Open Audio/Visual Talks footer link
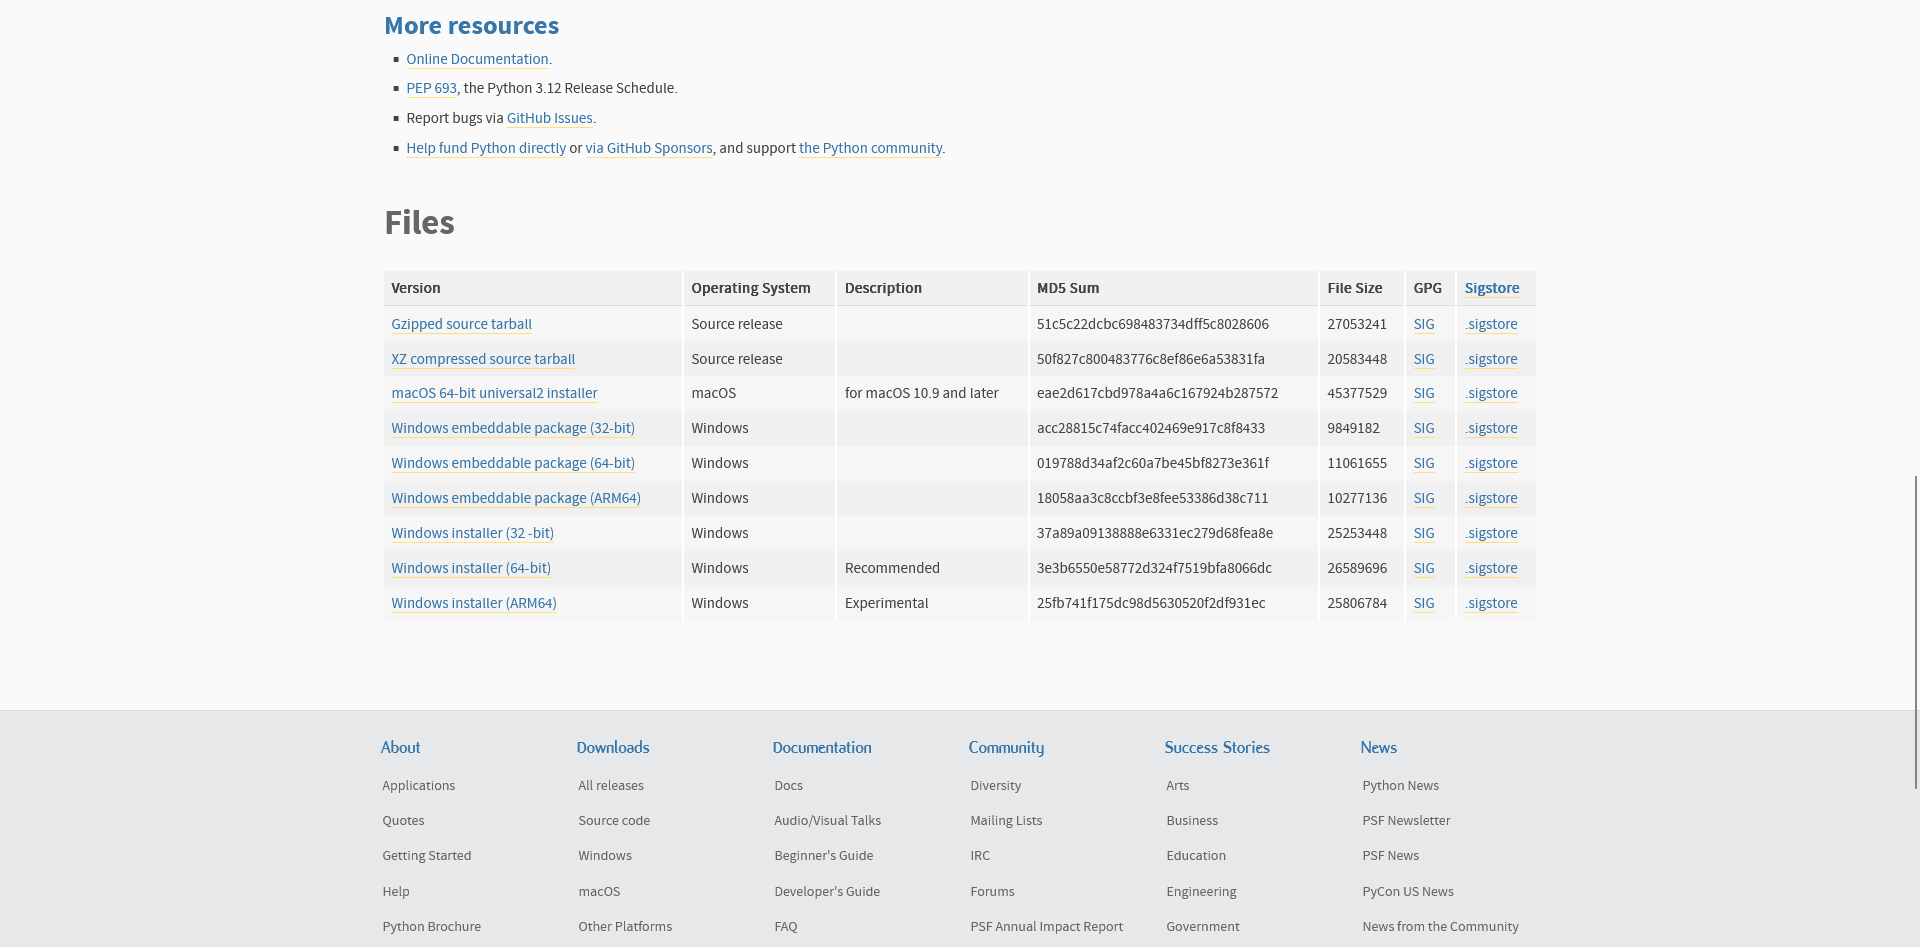Screen dimensions: 1920x947 coord(827,820)
